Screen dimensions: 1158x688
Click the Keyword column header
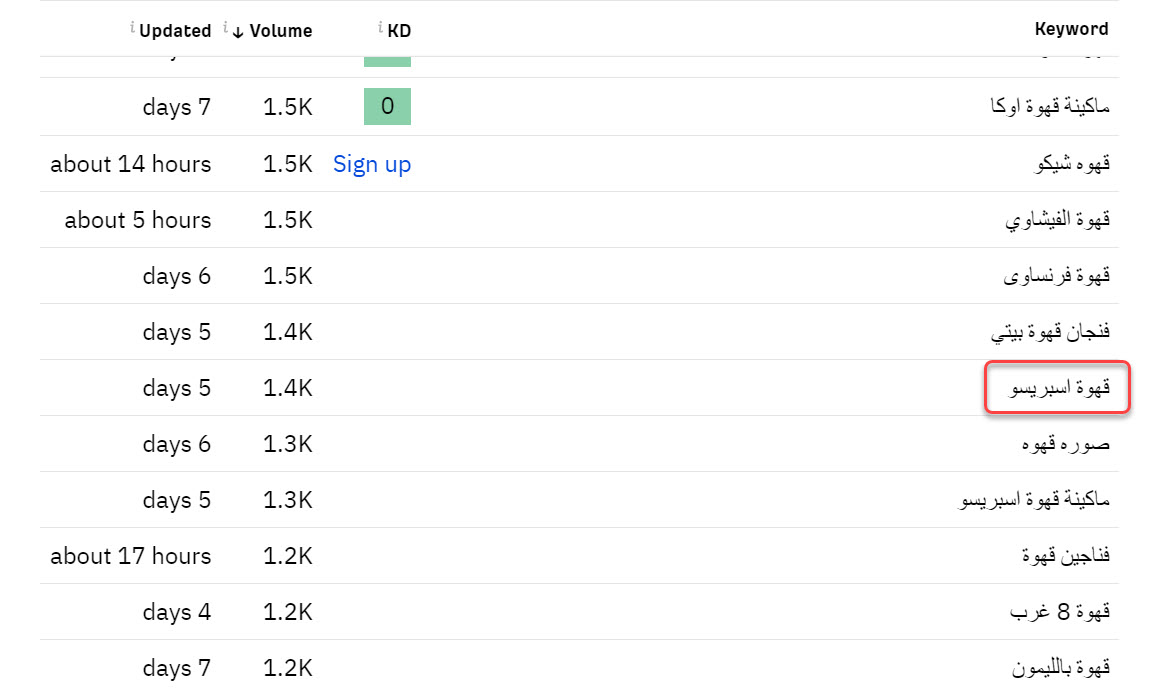point(1071,29)
